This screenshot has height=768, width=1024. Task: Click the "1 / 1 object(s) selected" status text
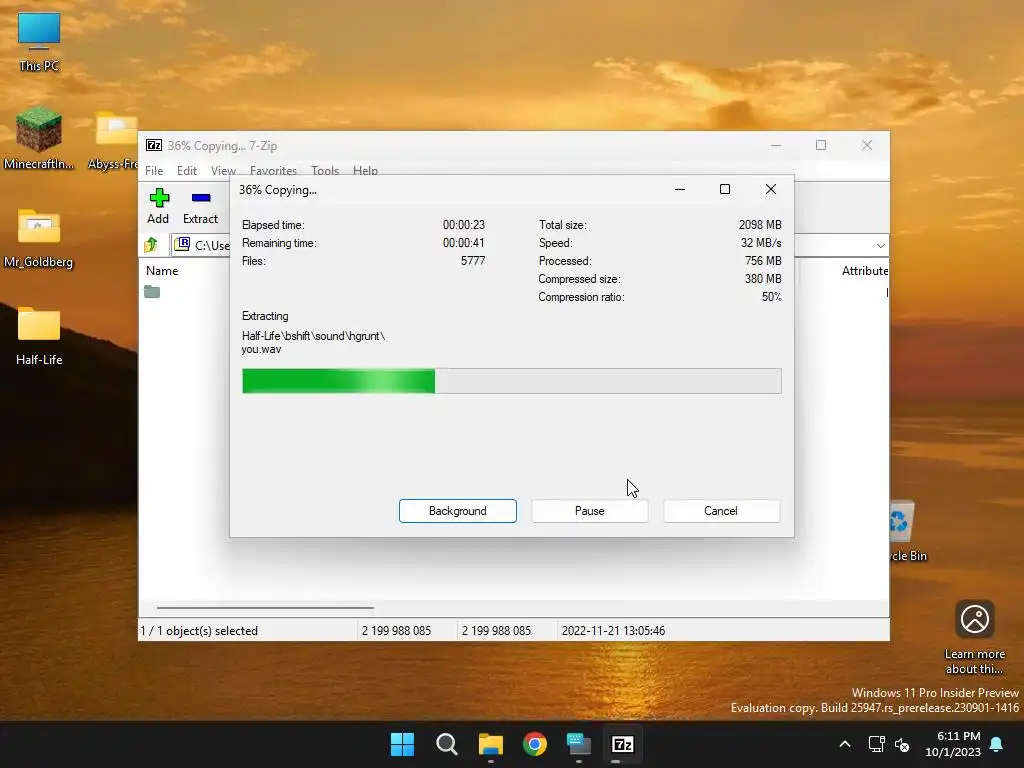coord(199,631)
